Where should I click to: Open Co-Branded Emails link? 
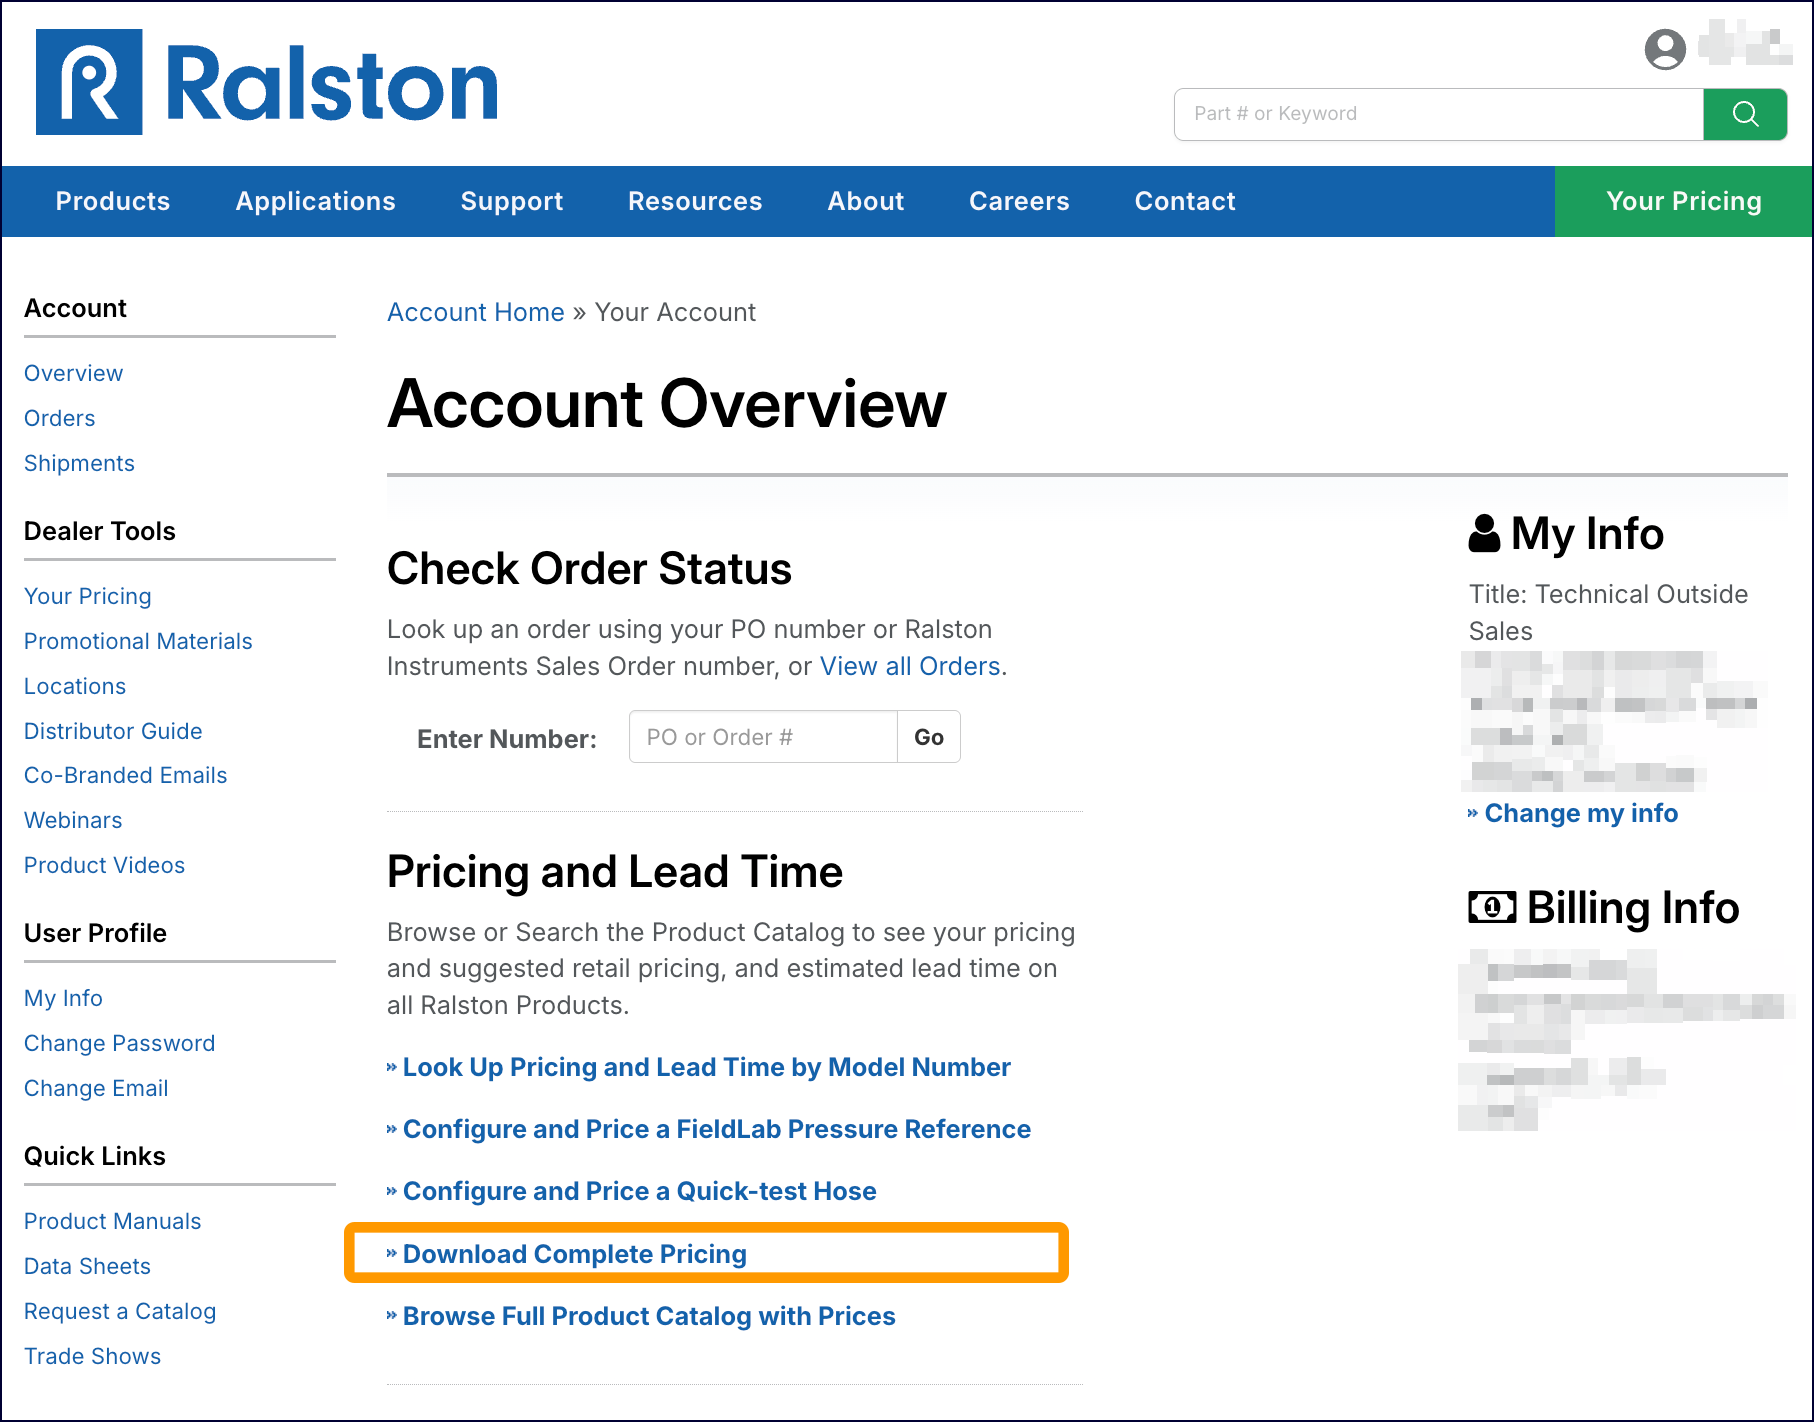tap(126, 775)
